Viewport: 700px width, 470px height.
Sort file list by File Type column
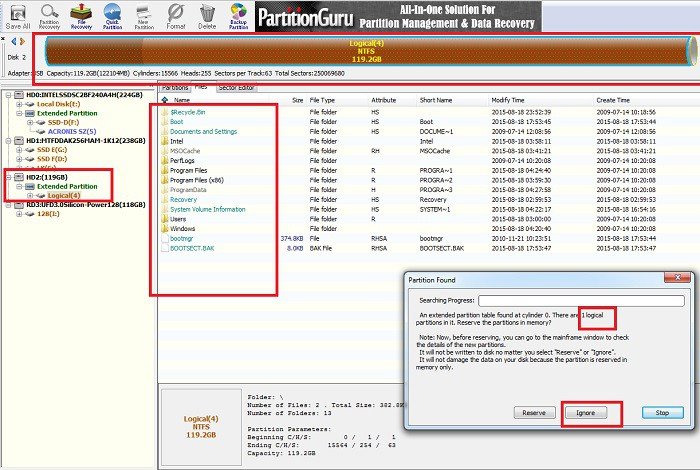(x=322, y=100)
